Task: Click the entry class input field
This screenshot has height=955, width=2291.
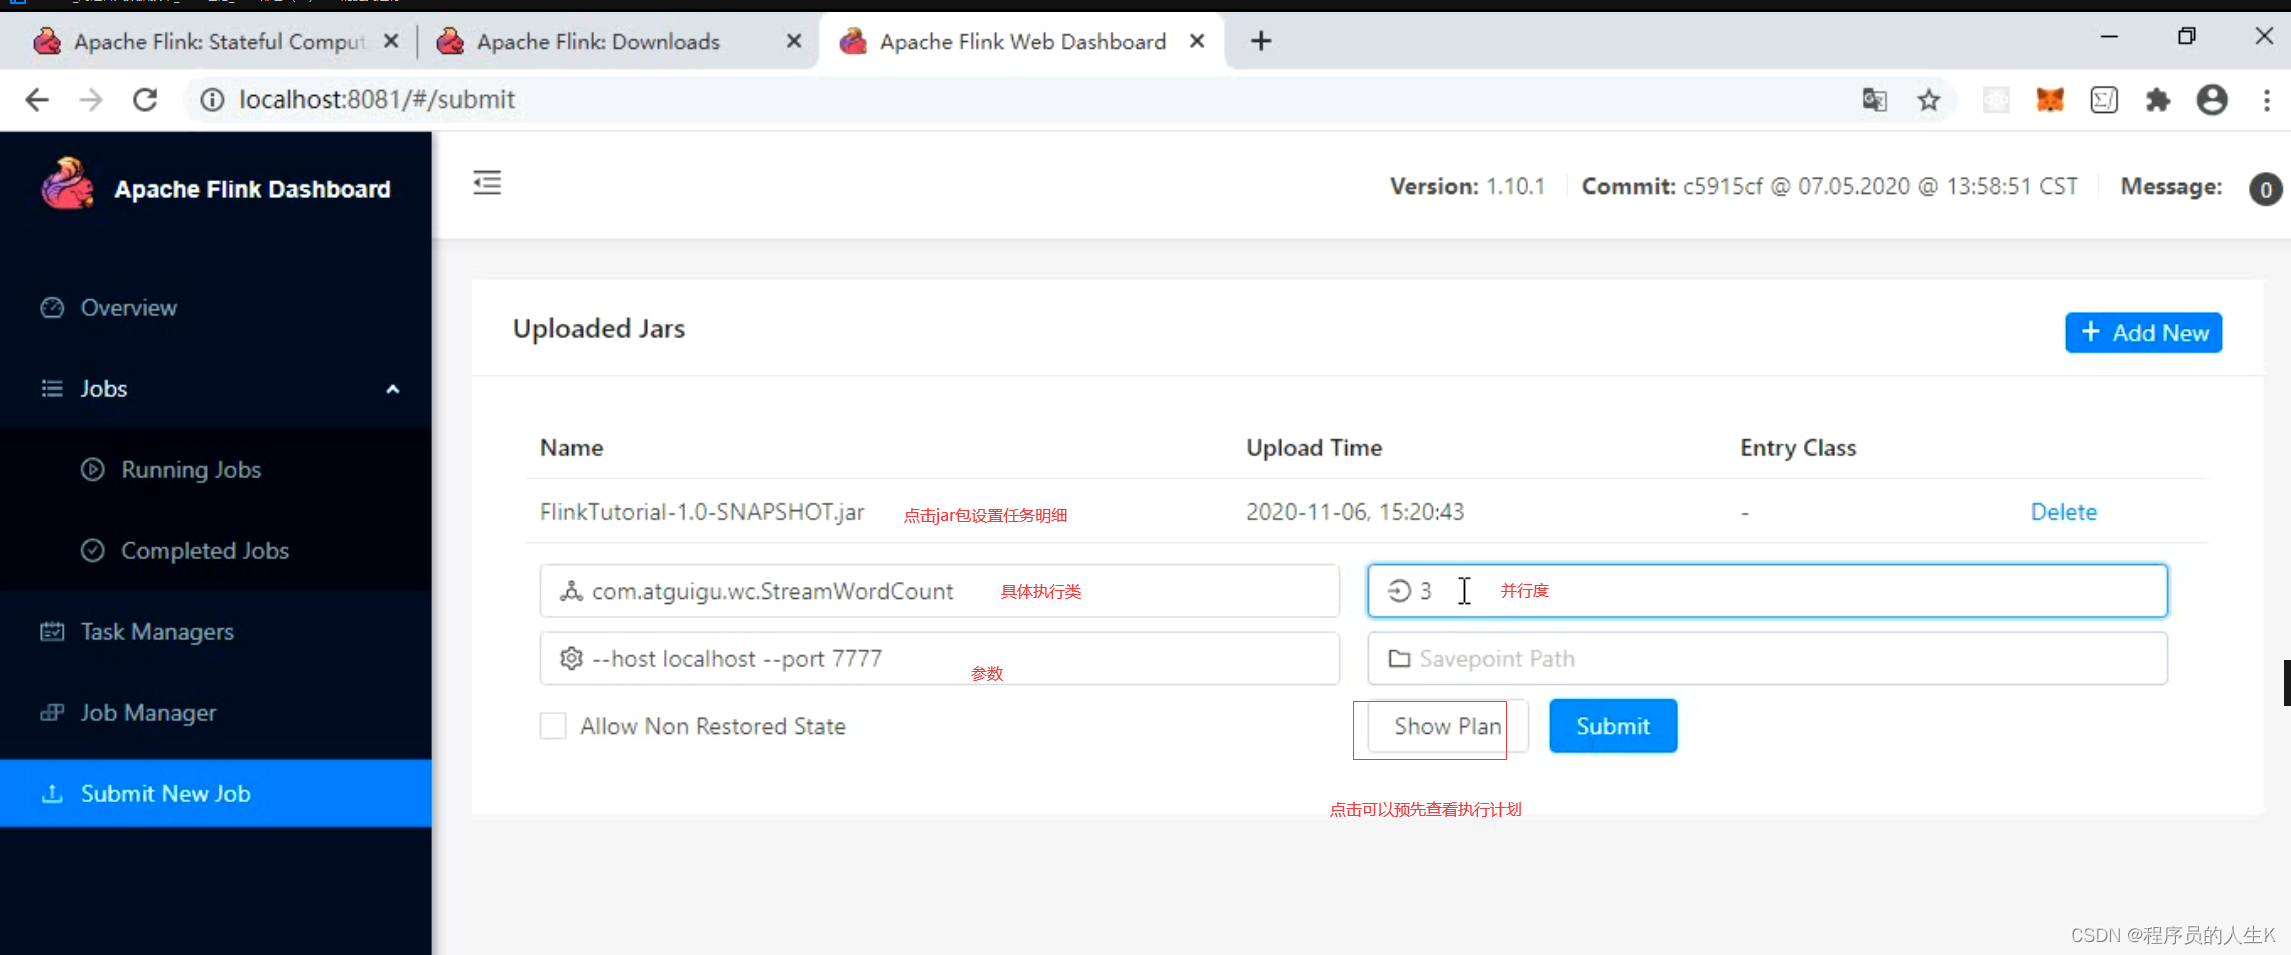Action: point(939,591)
